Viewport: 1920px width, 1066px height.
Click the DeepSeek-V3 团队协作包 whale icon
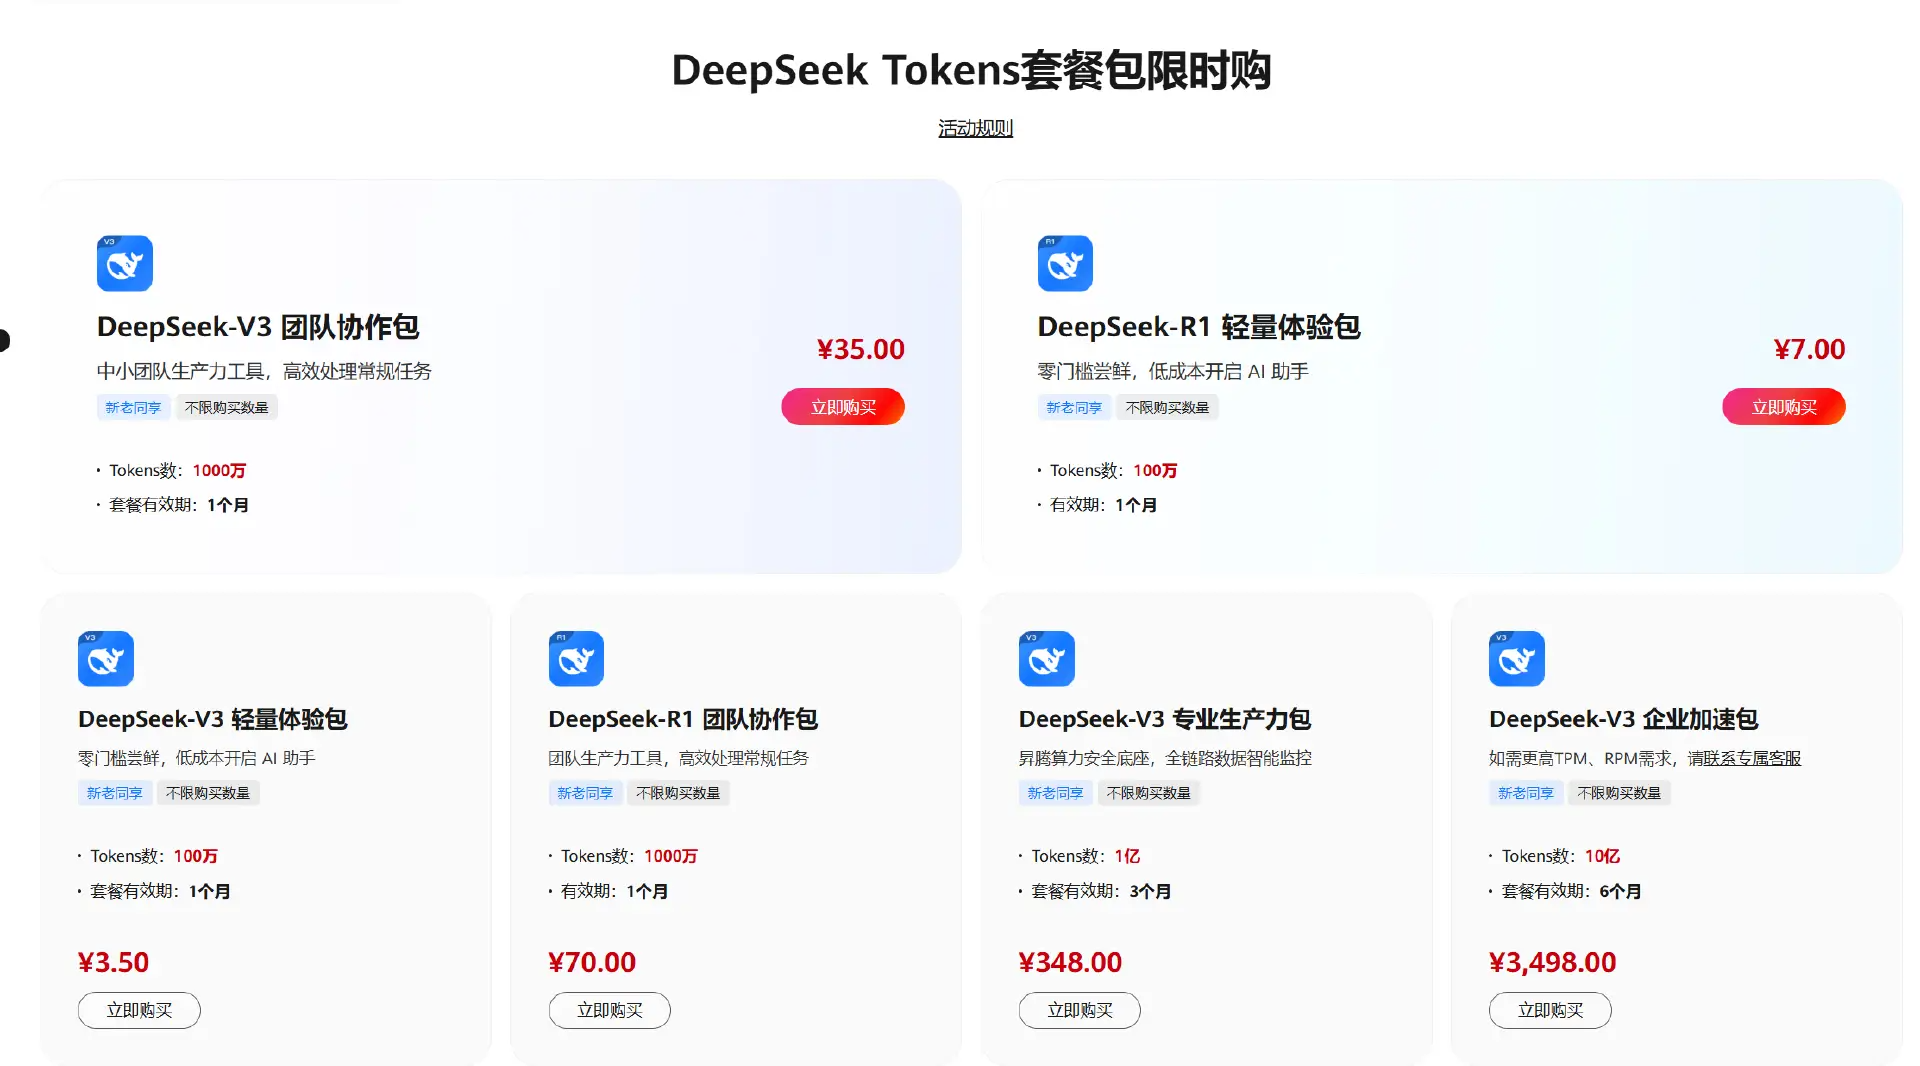[x=124, y=263]
